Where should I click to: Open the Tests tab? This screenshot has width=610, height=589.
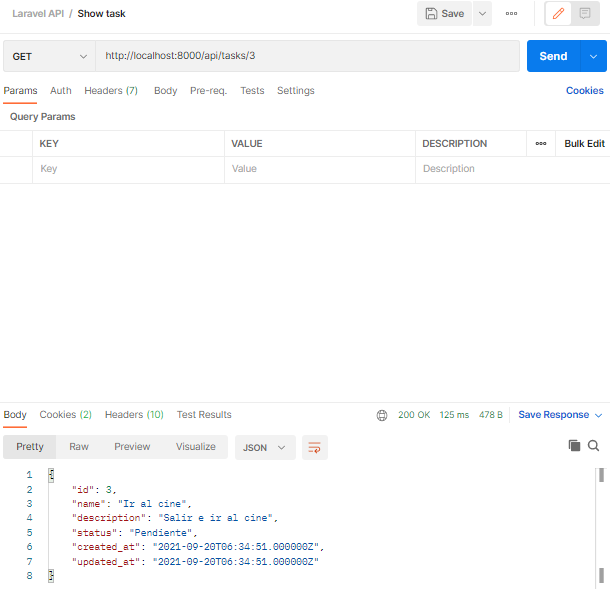[x=252, y=91]
